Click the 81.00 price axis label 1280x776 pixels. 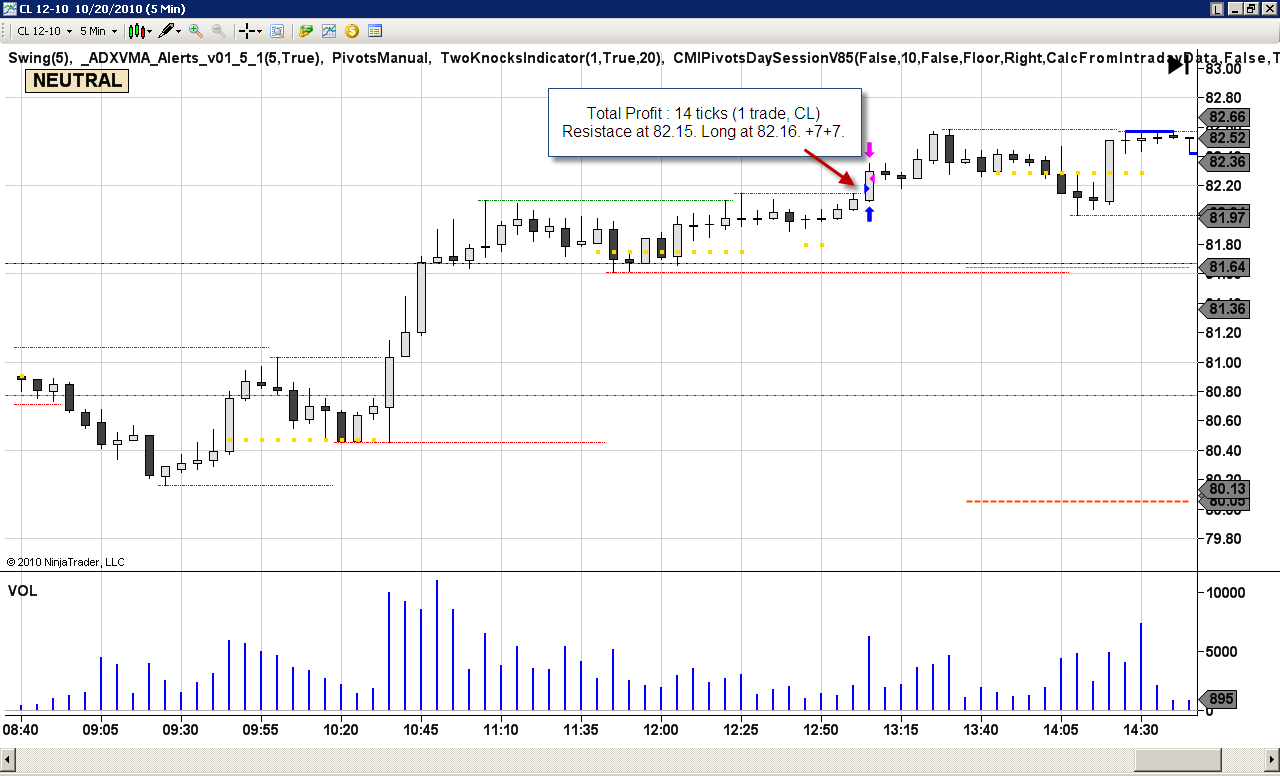[1225, 363]
